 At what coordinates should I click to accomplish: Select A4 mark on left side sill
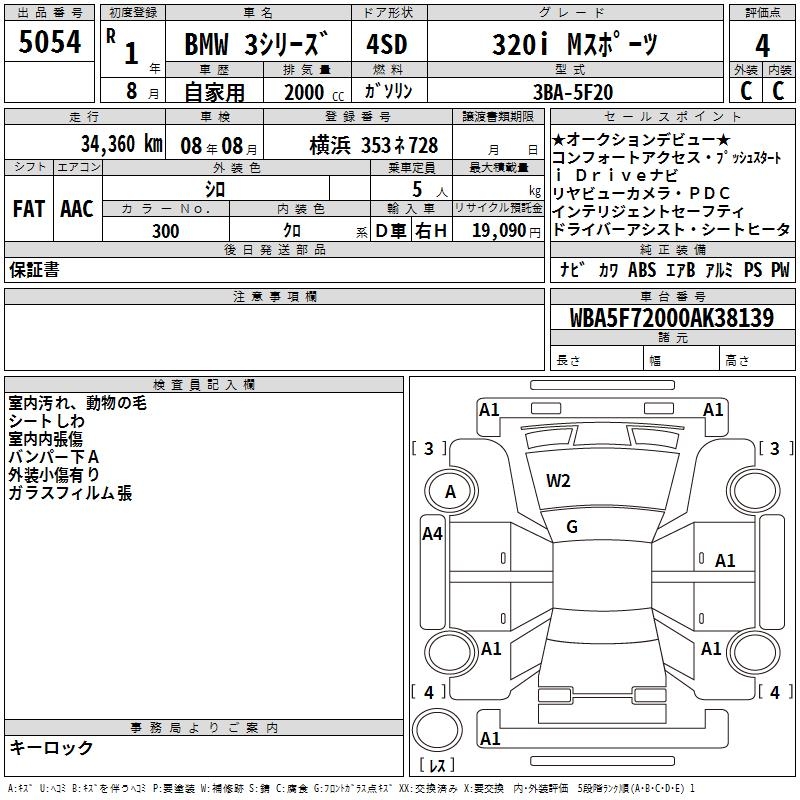point(433,534)
